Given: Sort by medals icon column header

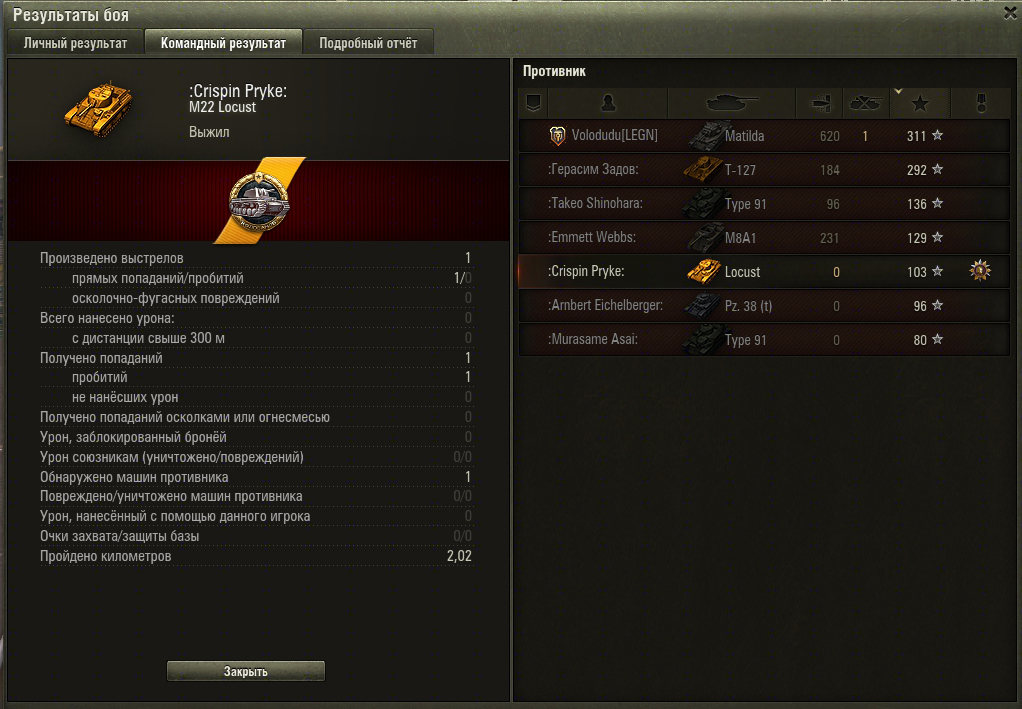Looking at the screenshot, I should 981,103.
